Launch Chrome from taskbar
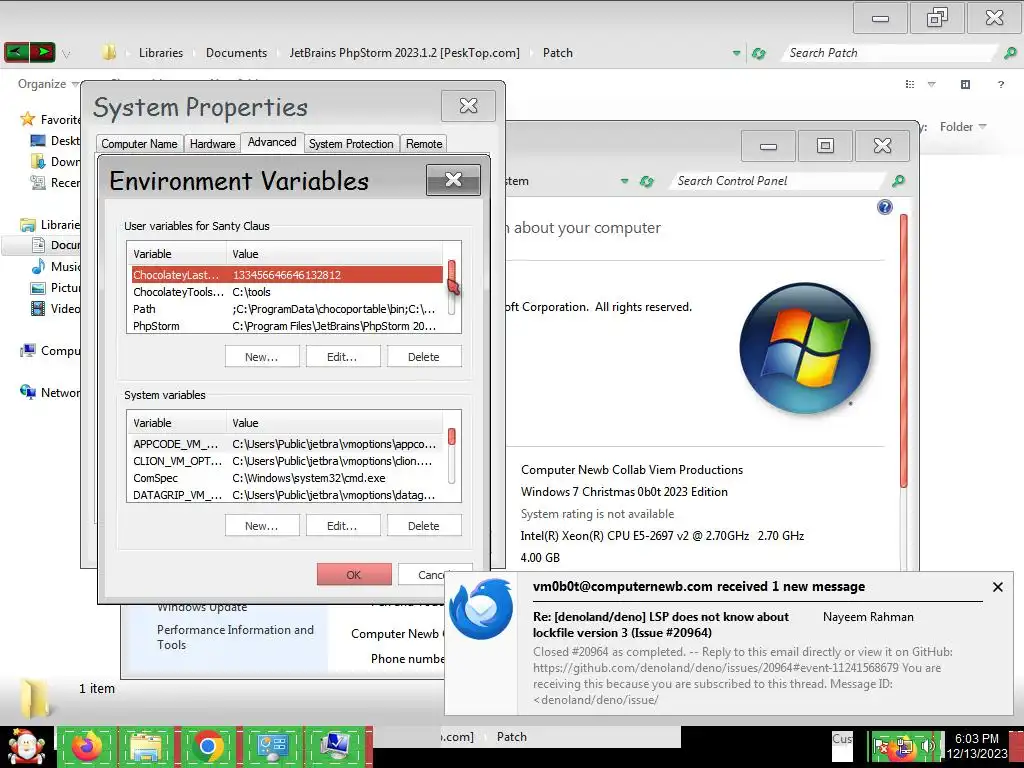Viewport: 1024px width, 768px height. tap(208, 746)
